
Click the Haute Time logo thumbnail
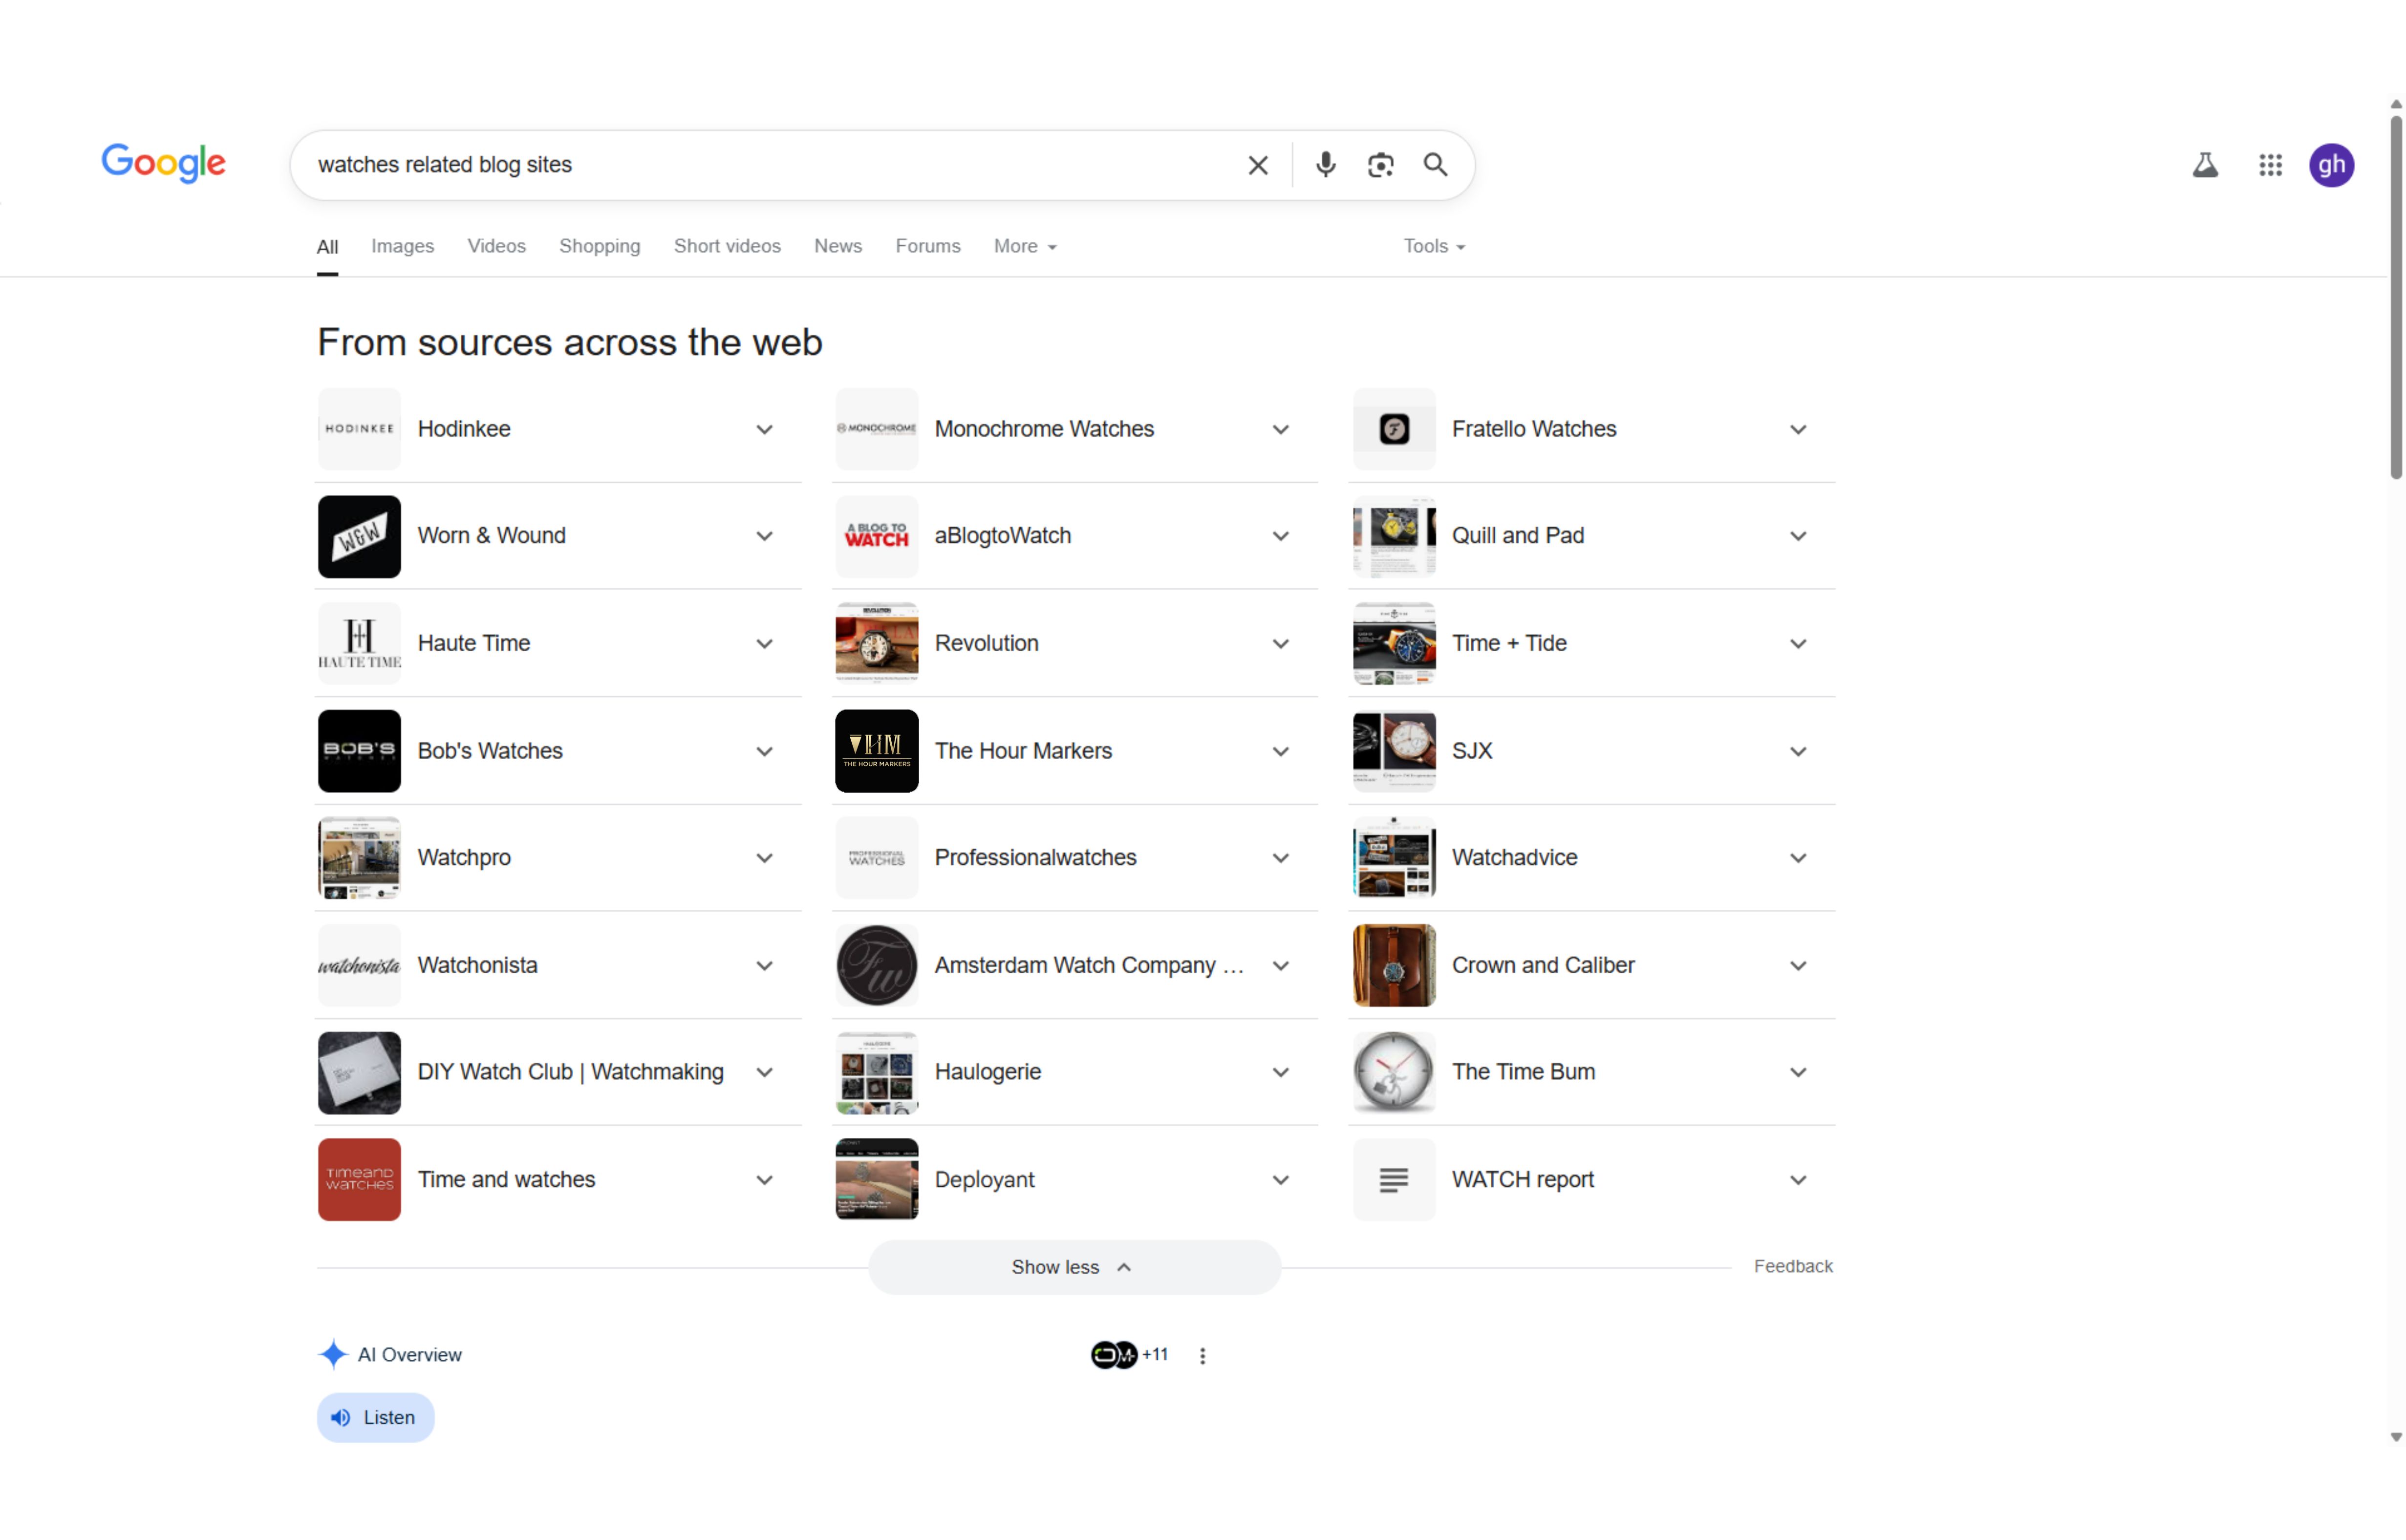(359, 643)
